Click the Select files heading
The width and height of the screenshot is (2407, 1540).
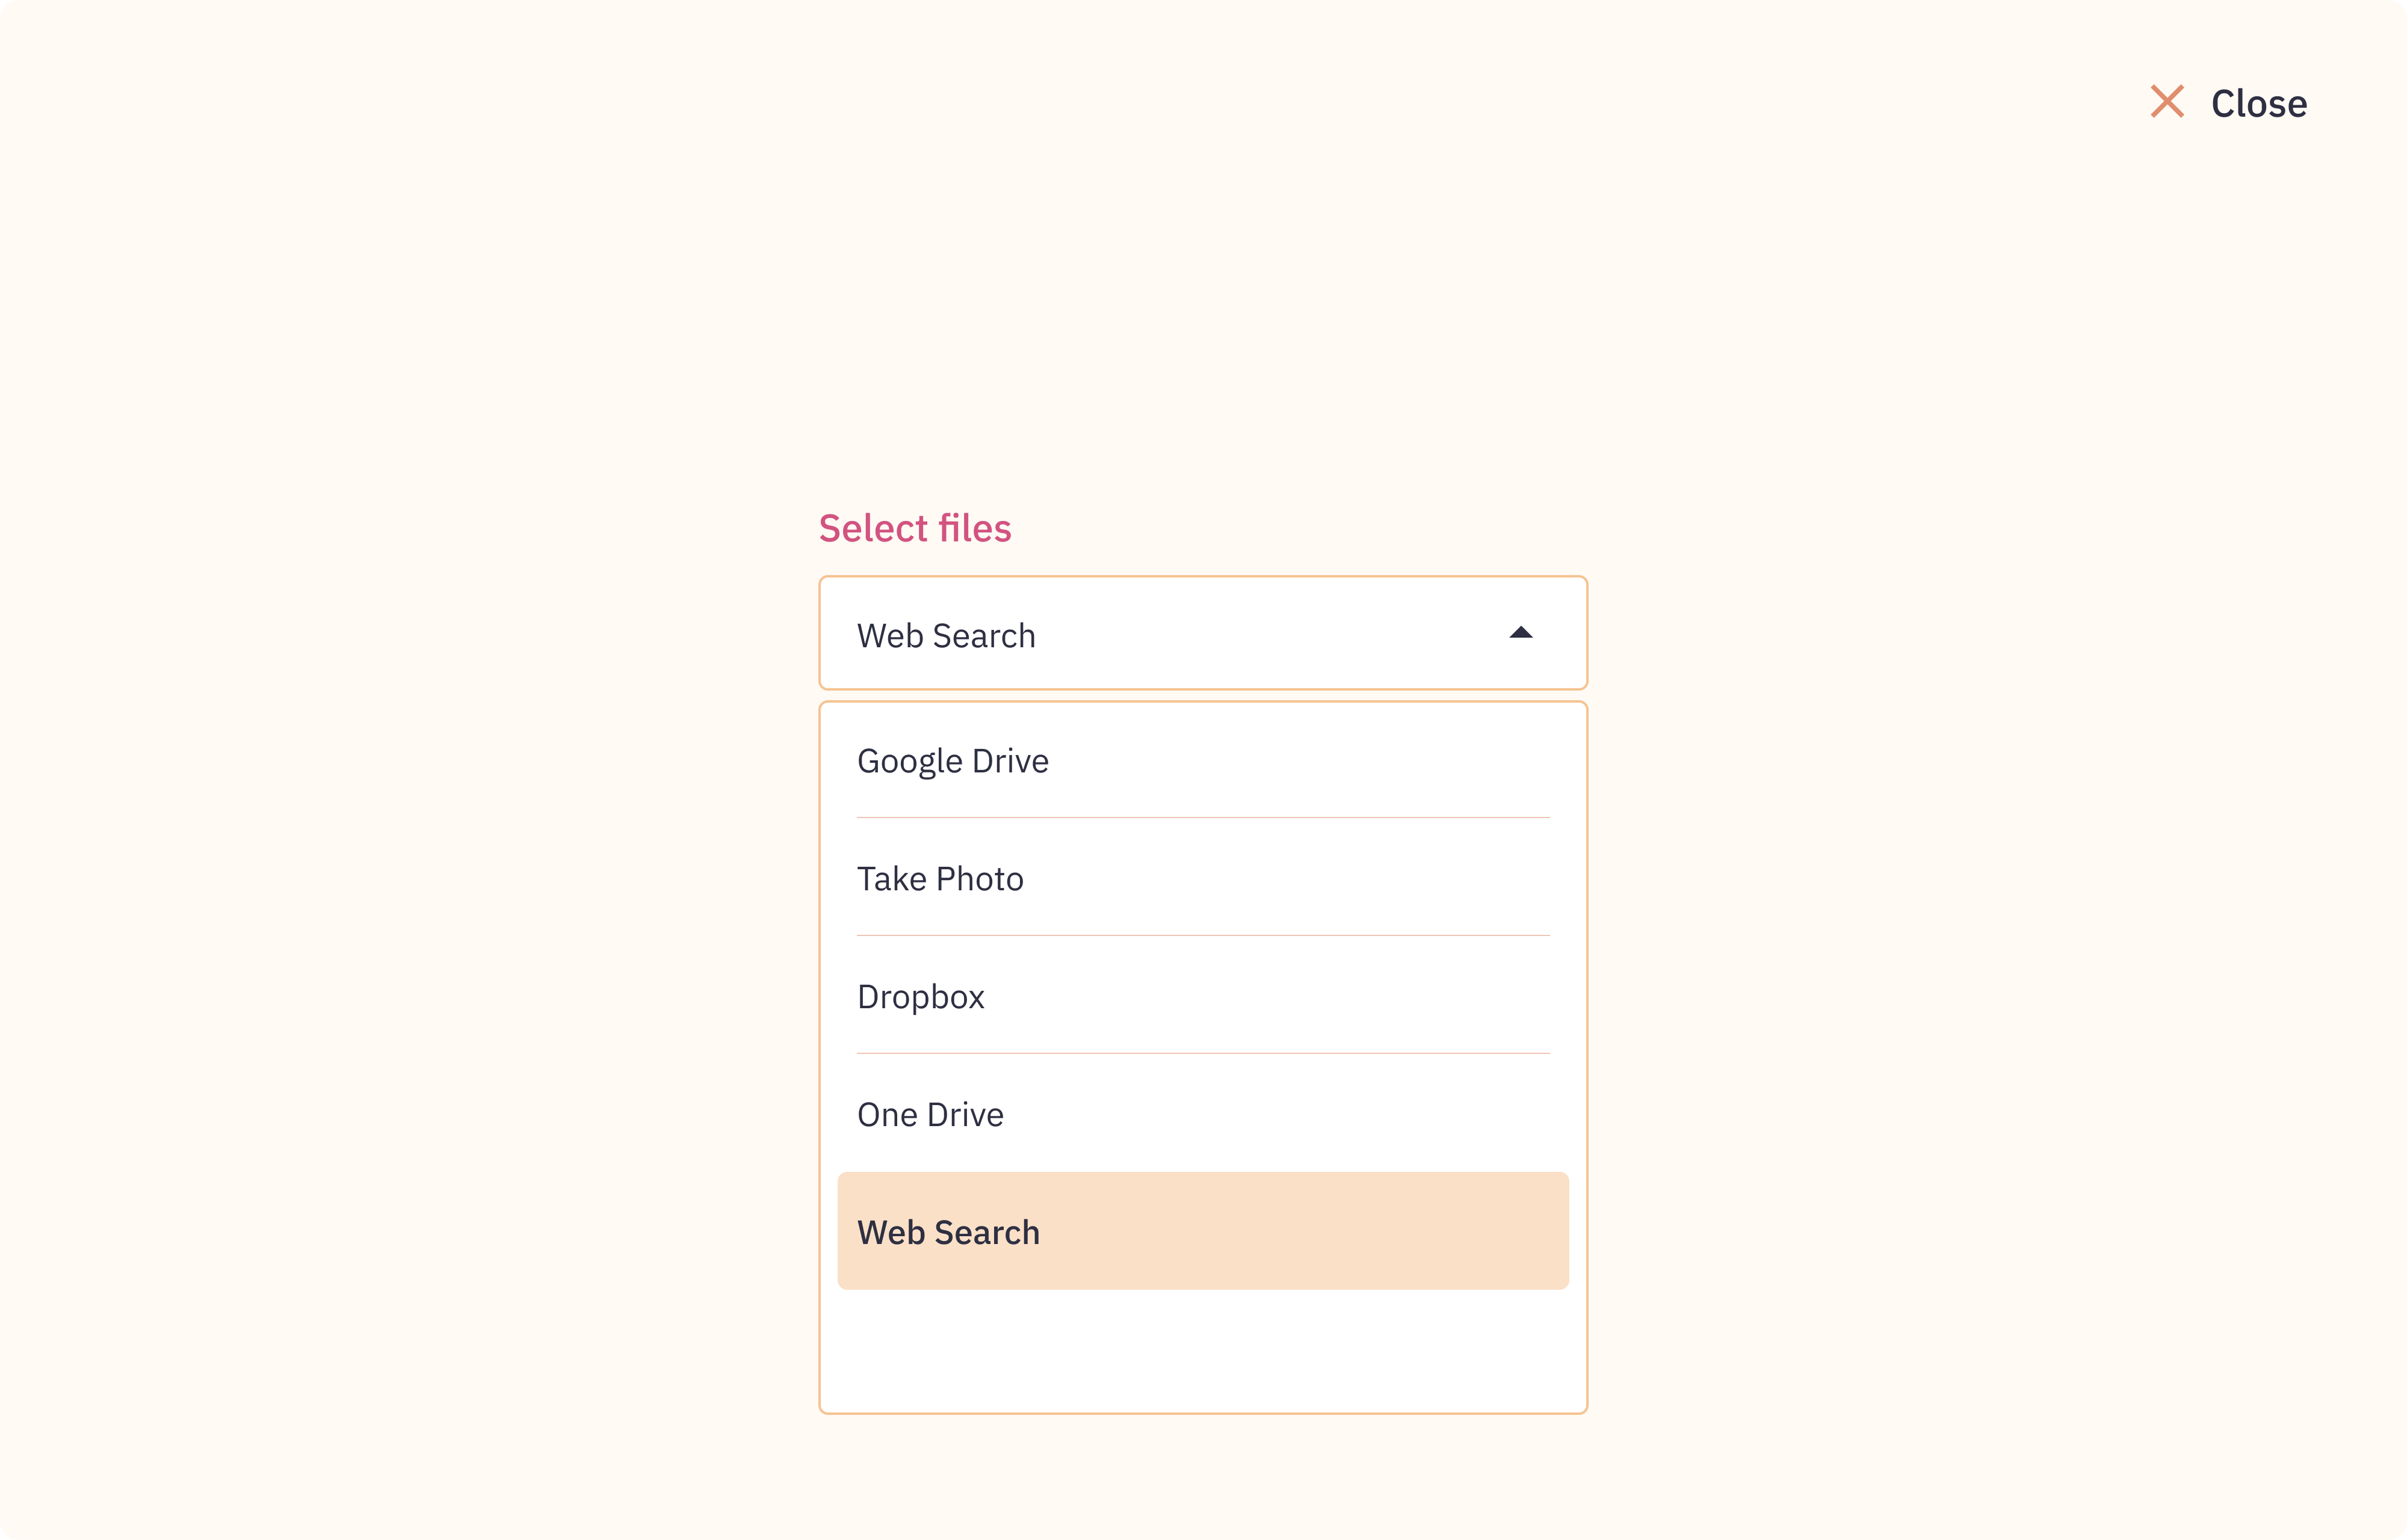pyautogui.click(x=915, y=528)
